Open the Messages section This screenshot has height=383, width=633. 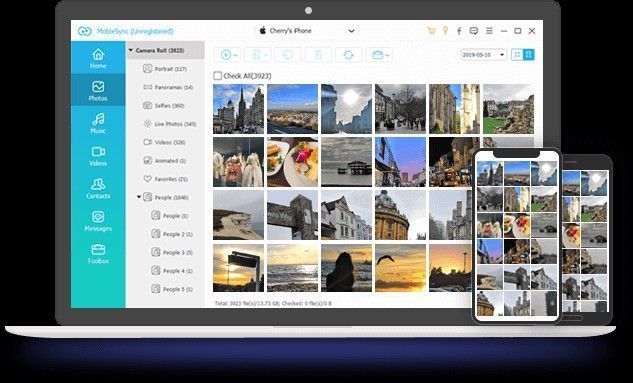[x=98, y=220]
